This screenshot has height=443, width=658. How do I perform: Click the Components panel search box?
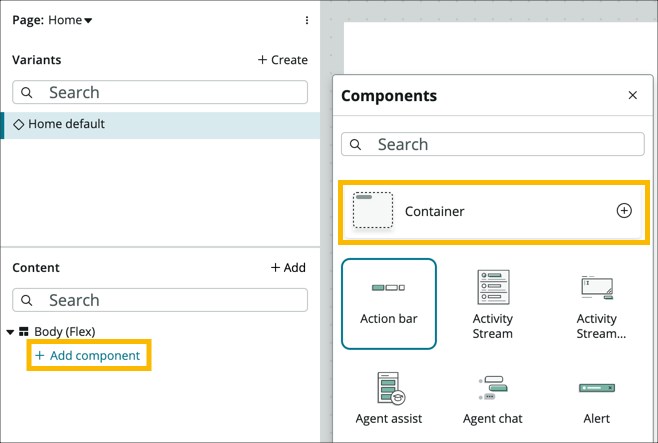pos(493,144)
